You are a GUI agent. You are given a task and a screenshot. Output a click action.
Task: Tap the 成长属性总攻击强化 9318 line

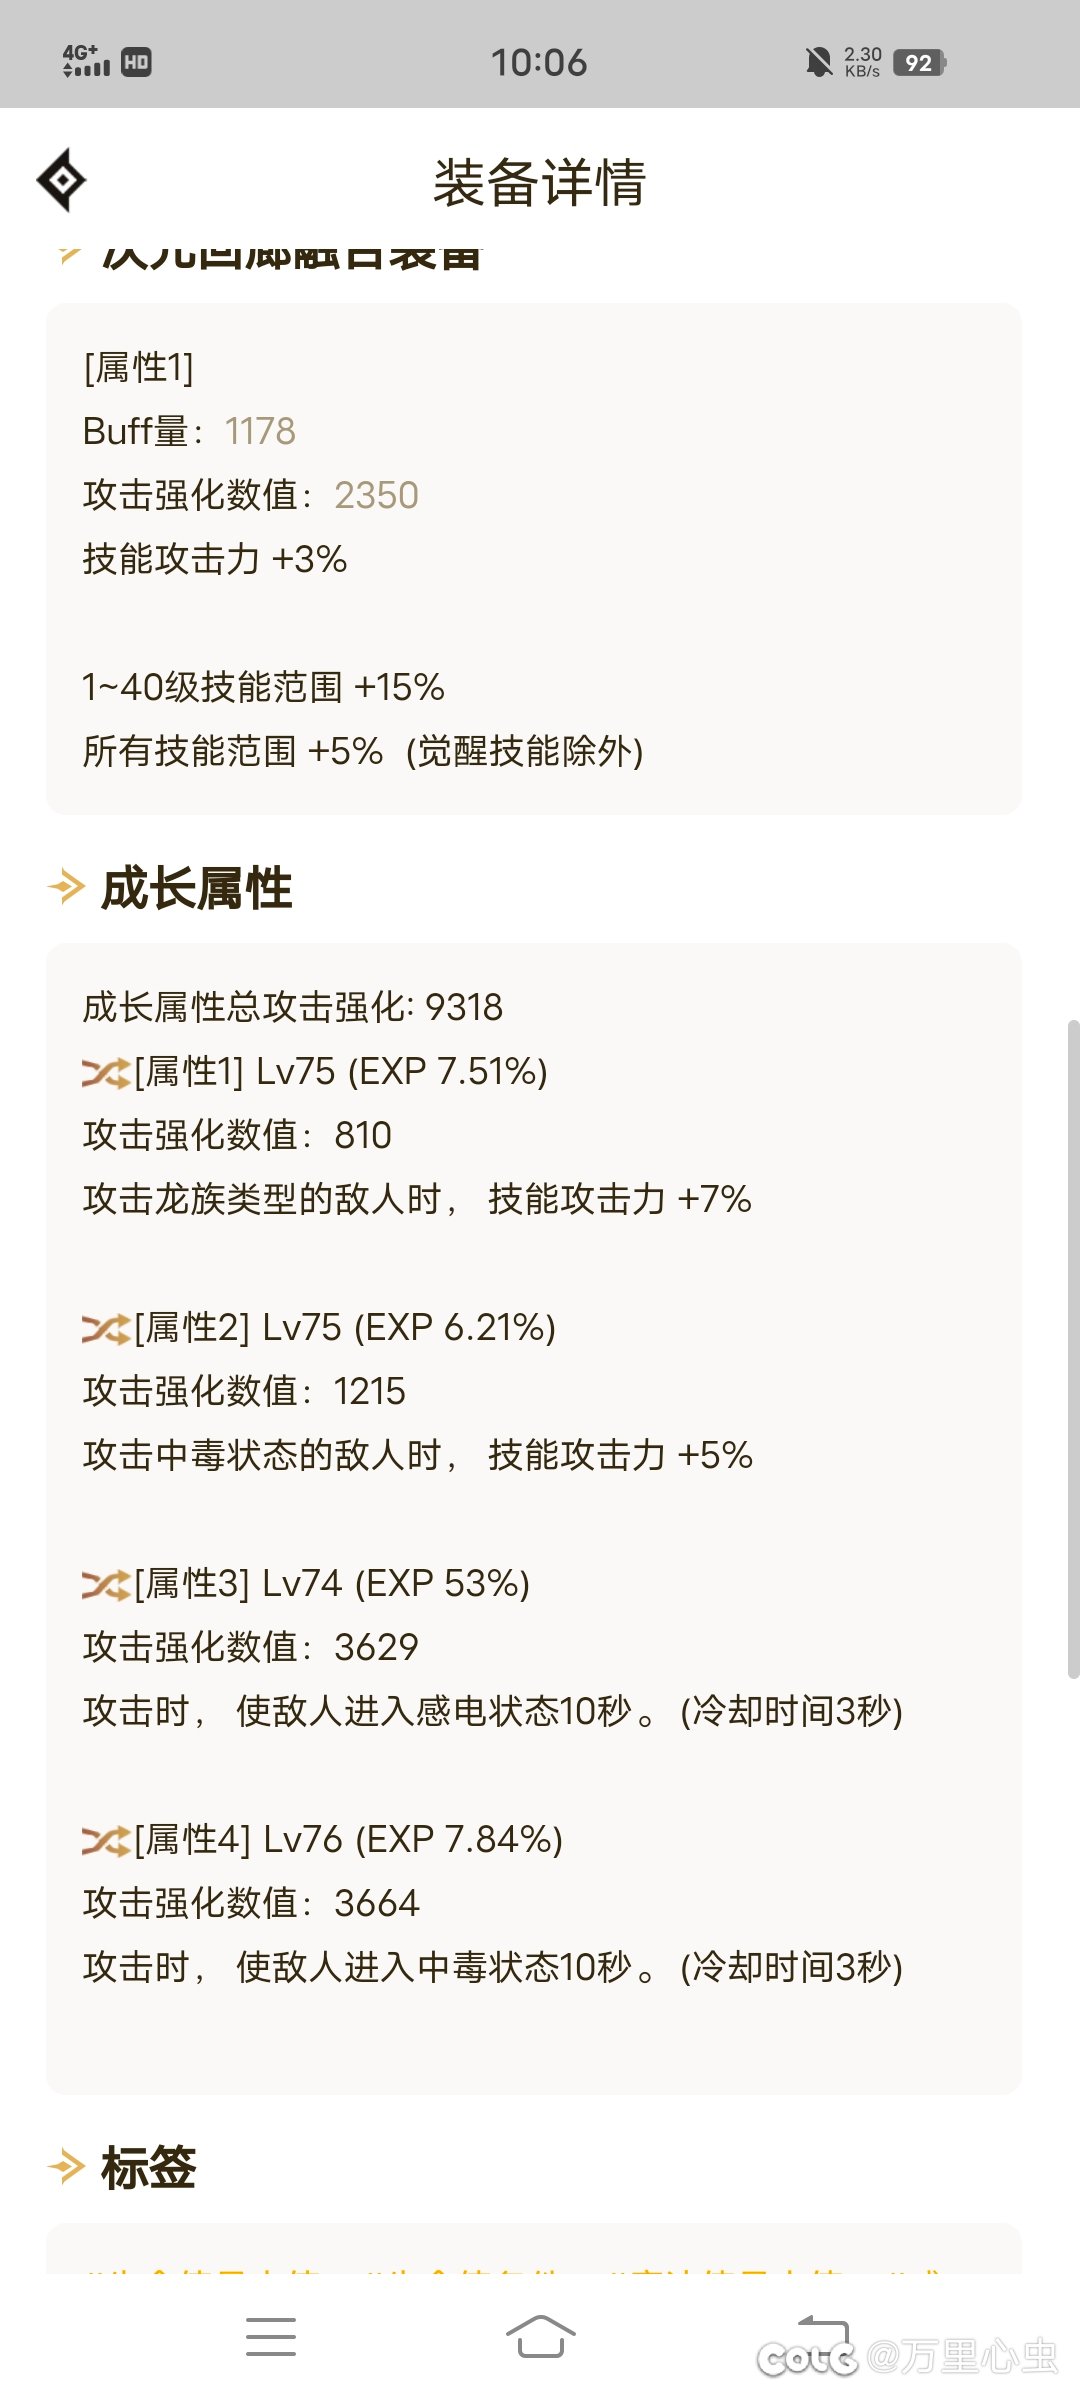pos(292,1008)
